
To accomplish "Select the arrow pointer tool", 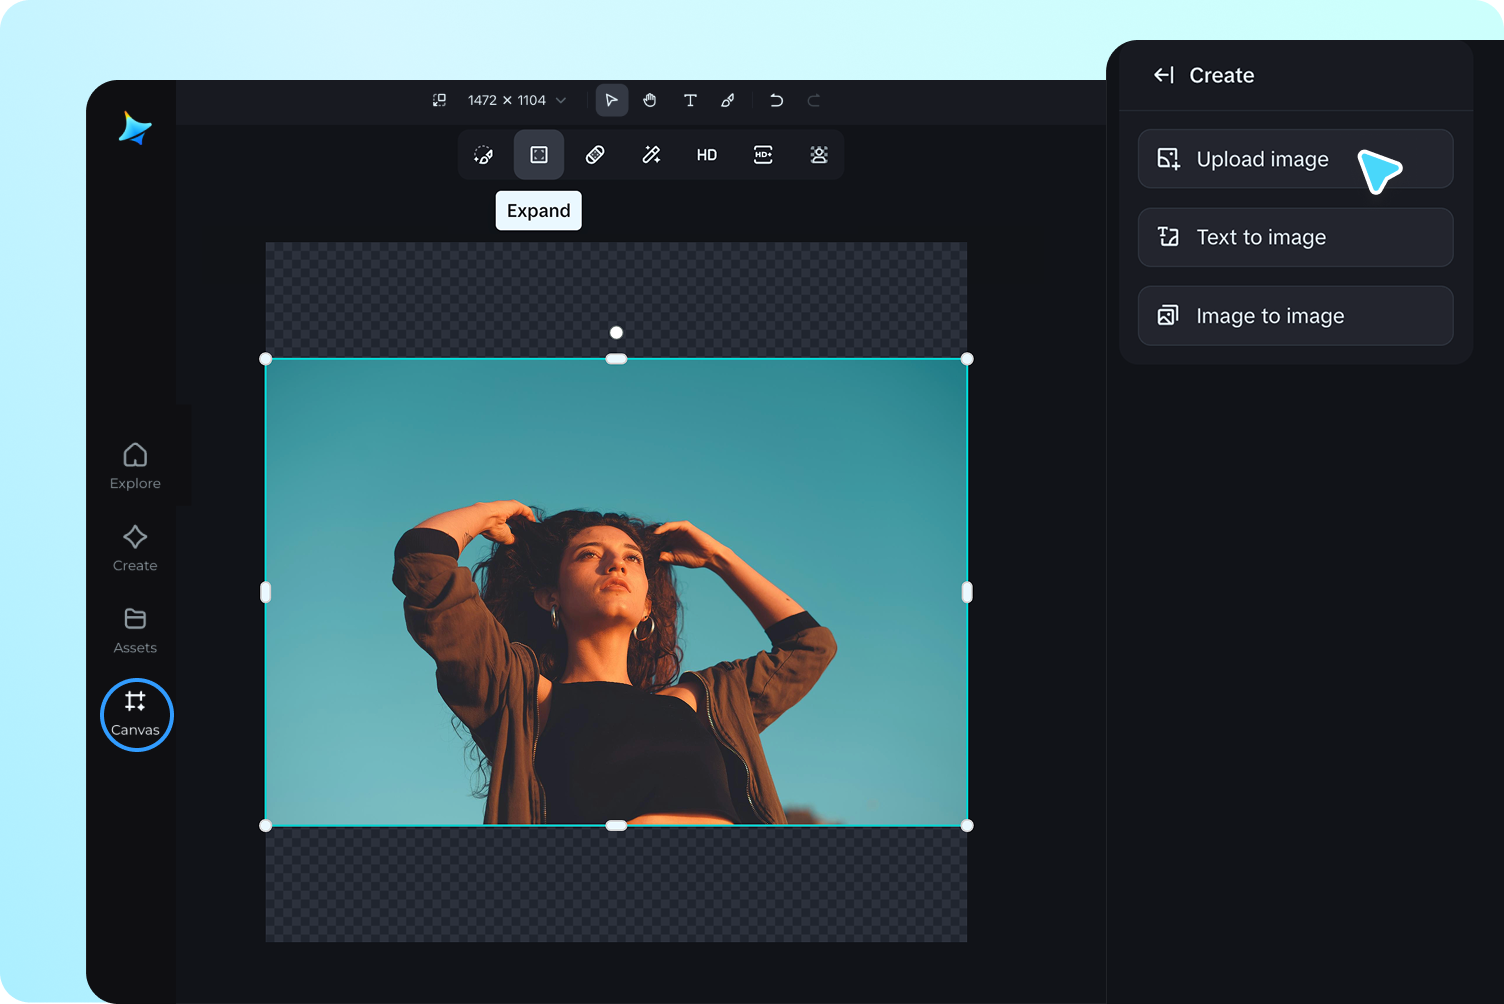I will point(612,100).
